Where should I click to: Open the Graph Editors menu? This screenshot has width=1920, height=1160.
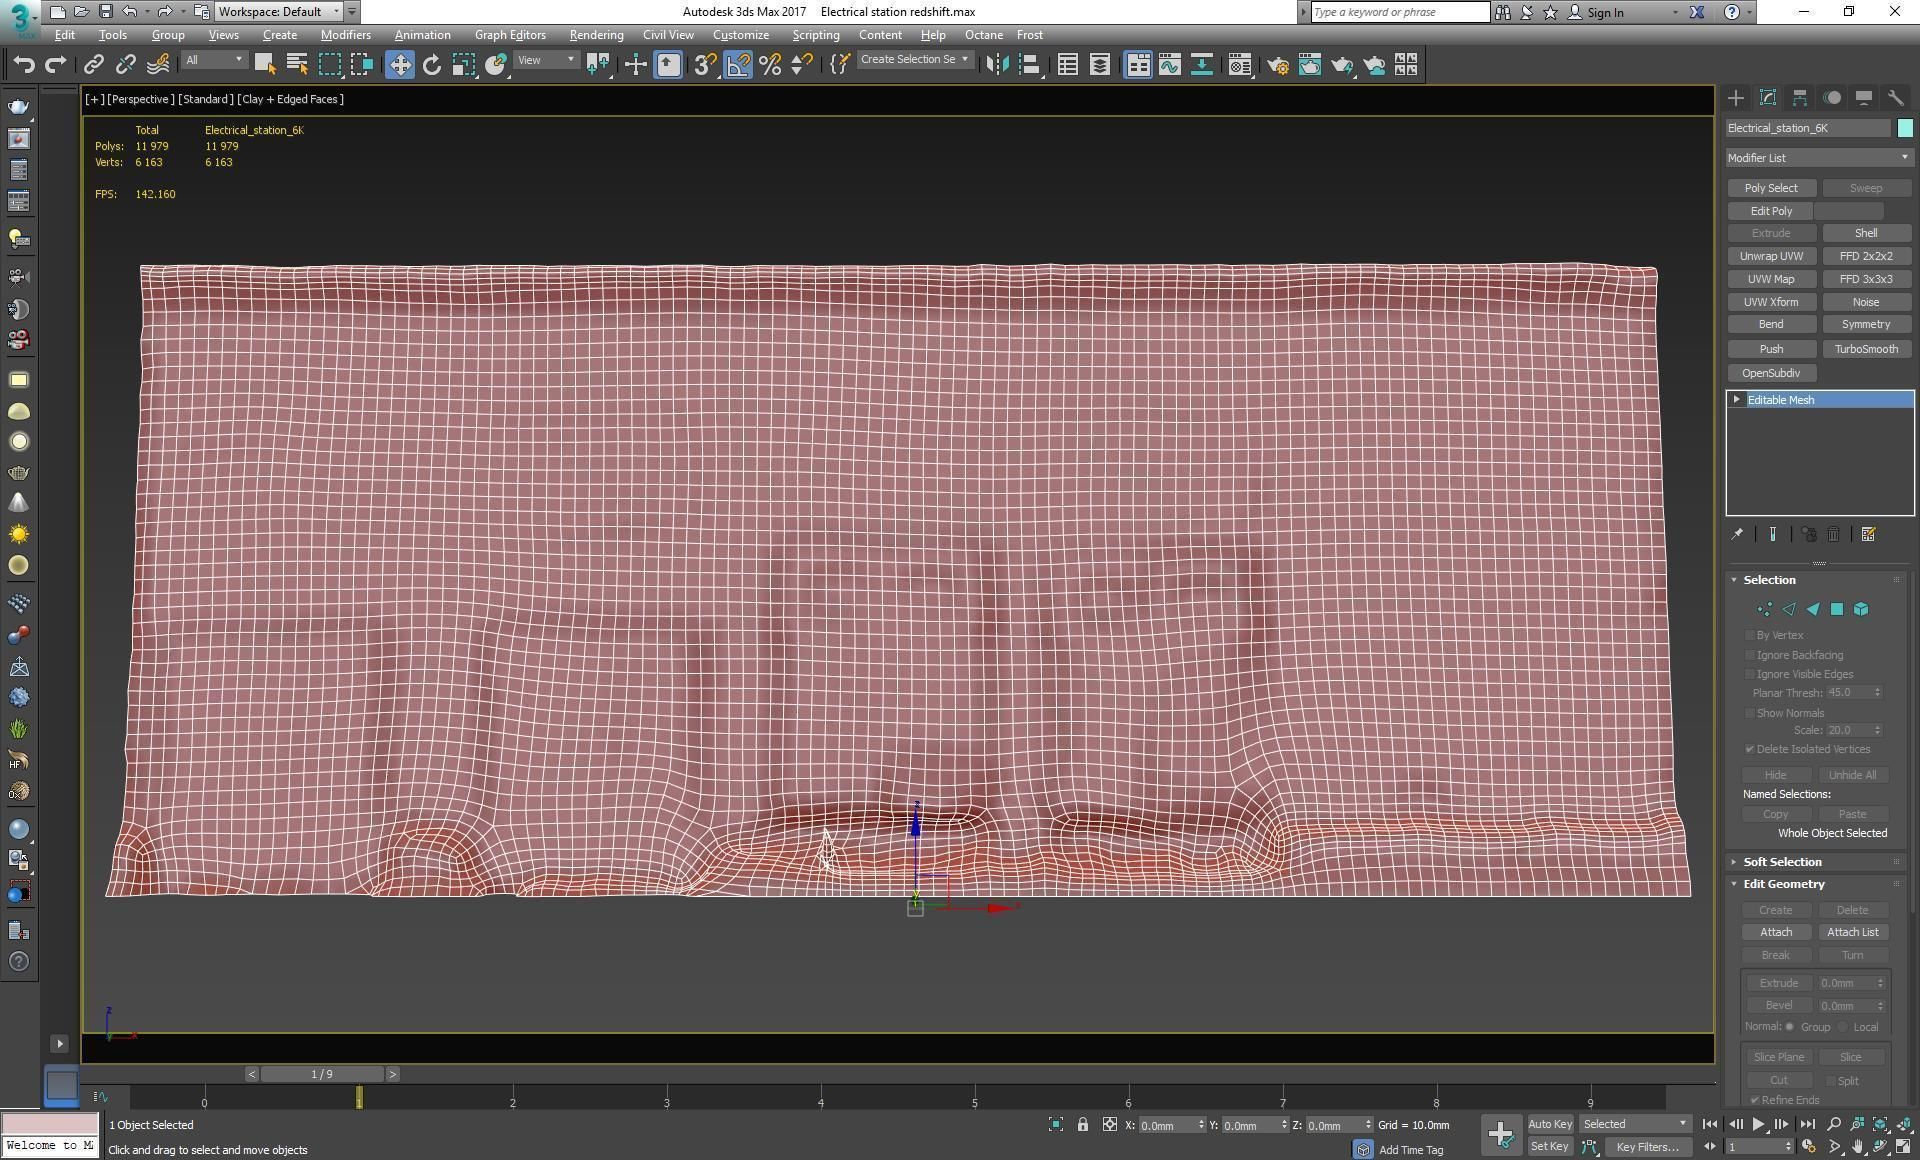(510, 35)
